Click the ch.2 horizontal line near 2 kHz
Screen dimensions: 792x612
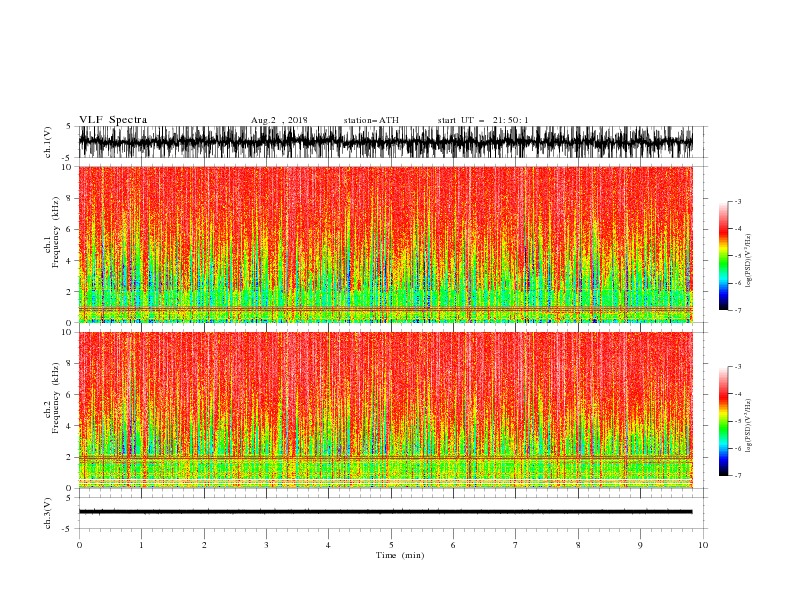tap(385, 457)
